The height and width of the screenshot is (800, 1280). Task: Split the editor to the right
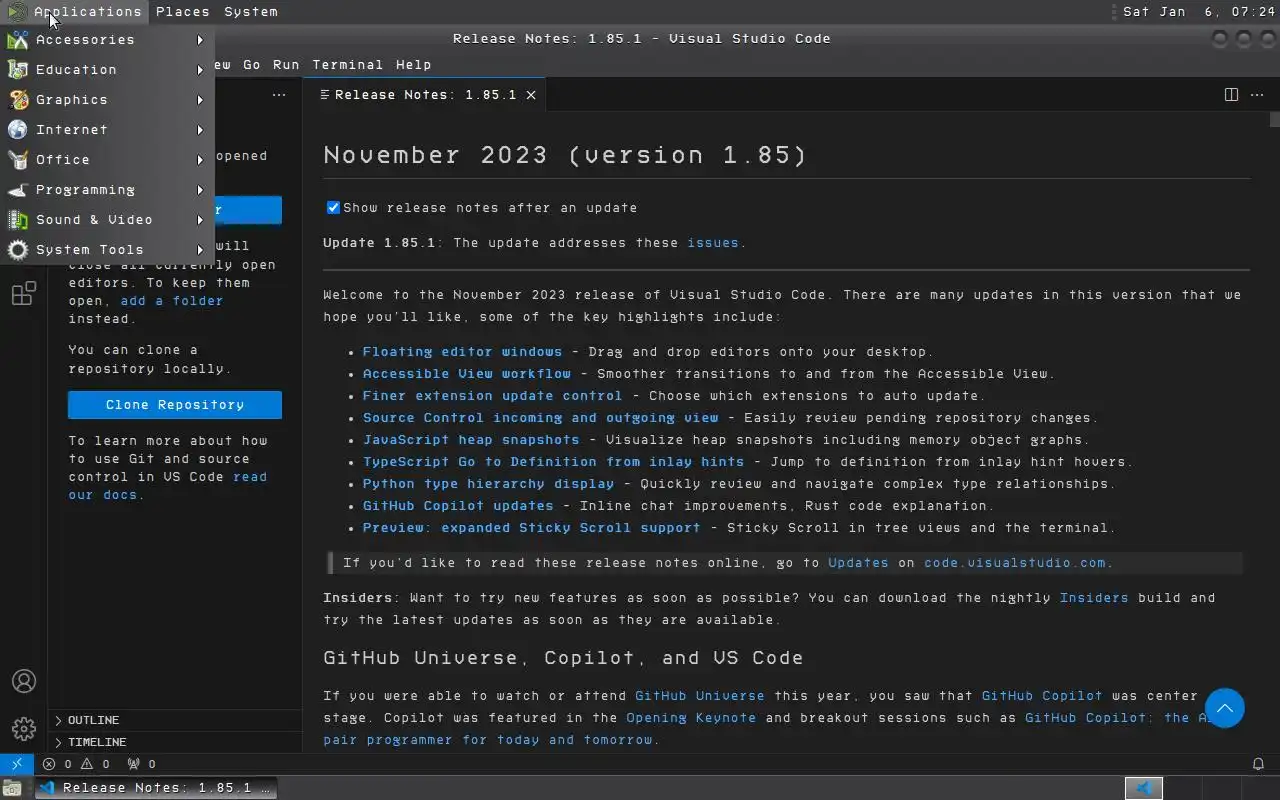(x=1231, y=95)
